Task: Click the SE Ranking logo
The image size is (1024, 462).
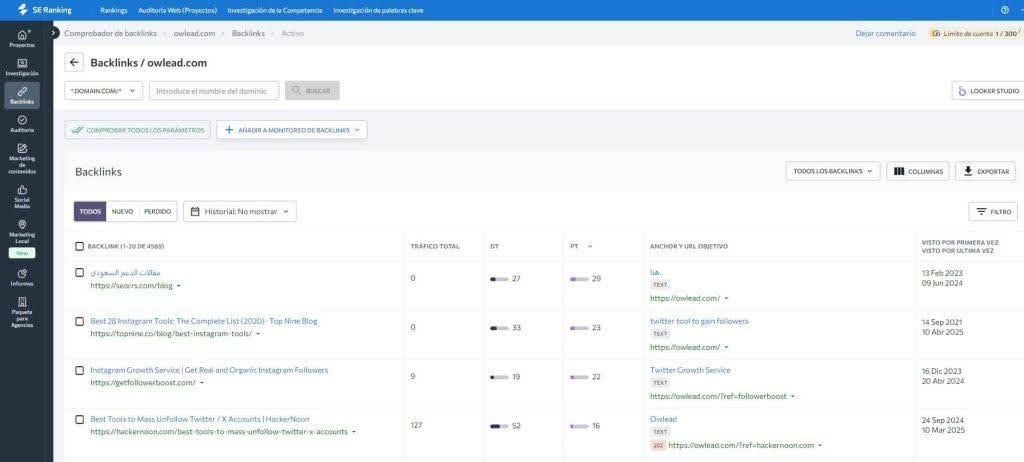Action: 46,10
